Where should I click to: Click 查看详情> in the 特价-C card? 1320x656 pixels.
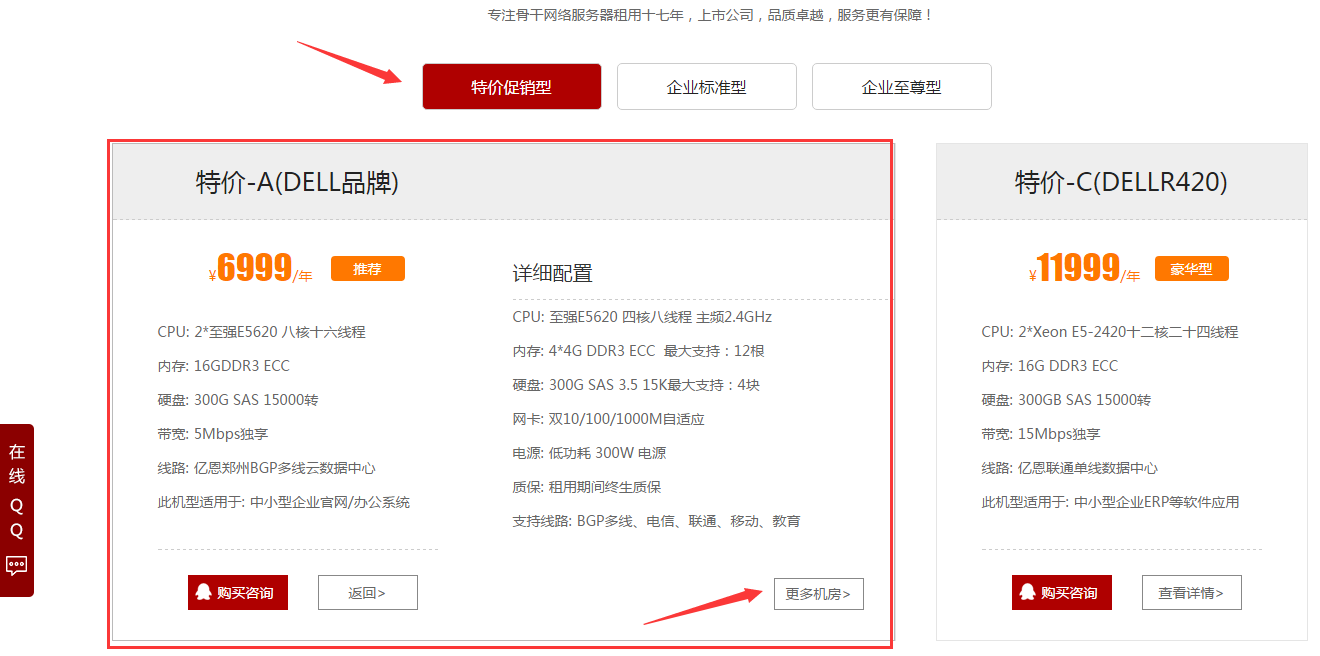point(1191,592)
